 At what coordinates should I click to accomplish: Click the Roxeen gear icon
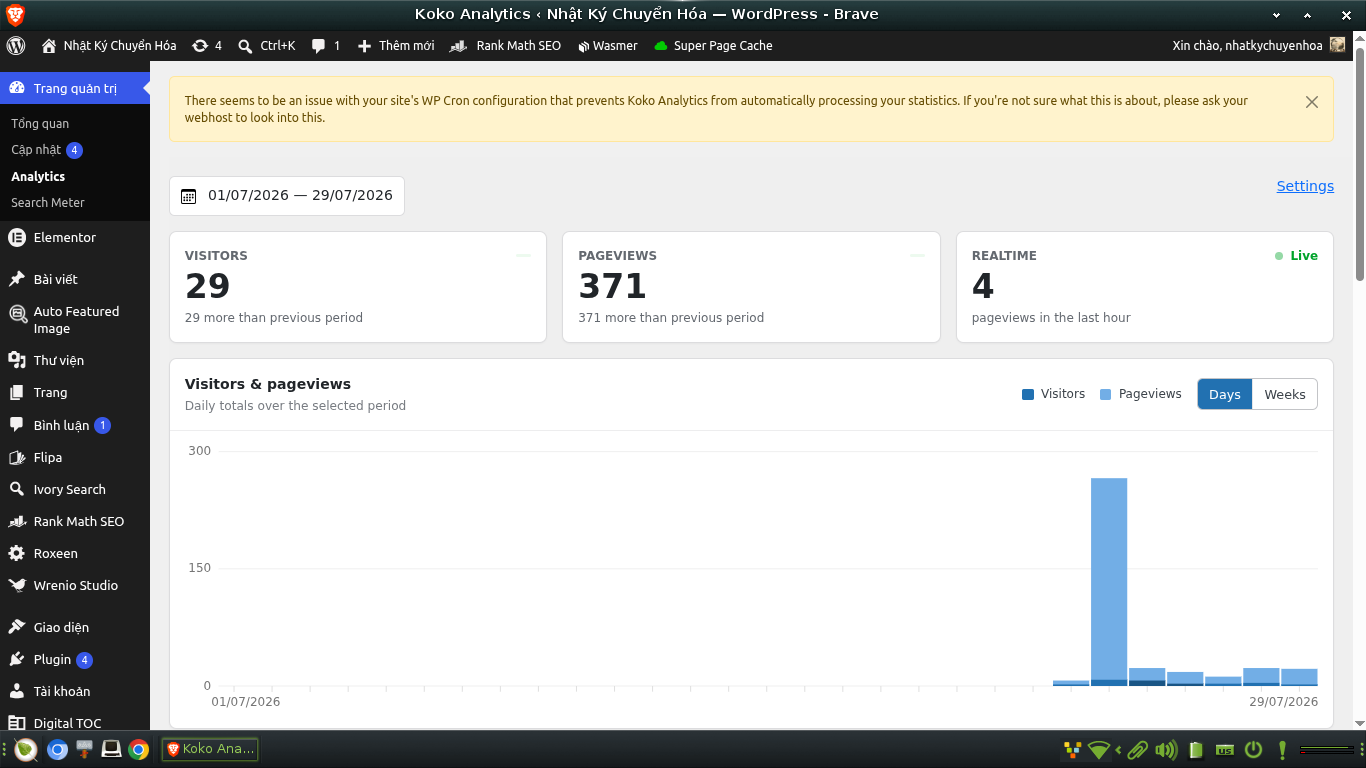tap(17, 553)
